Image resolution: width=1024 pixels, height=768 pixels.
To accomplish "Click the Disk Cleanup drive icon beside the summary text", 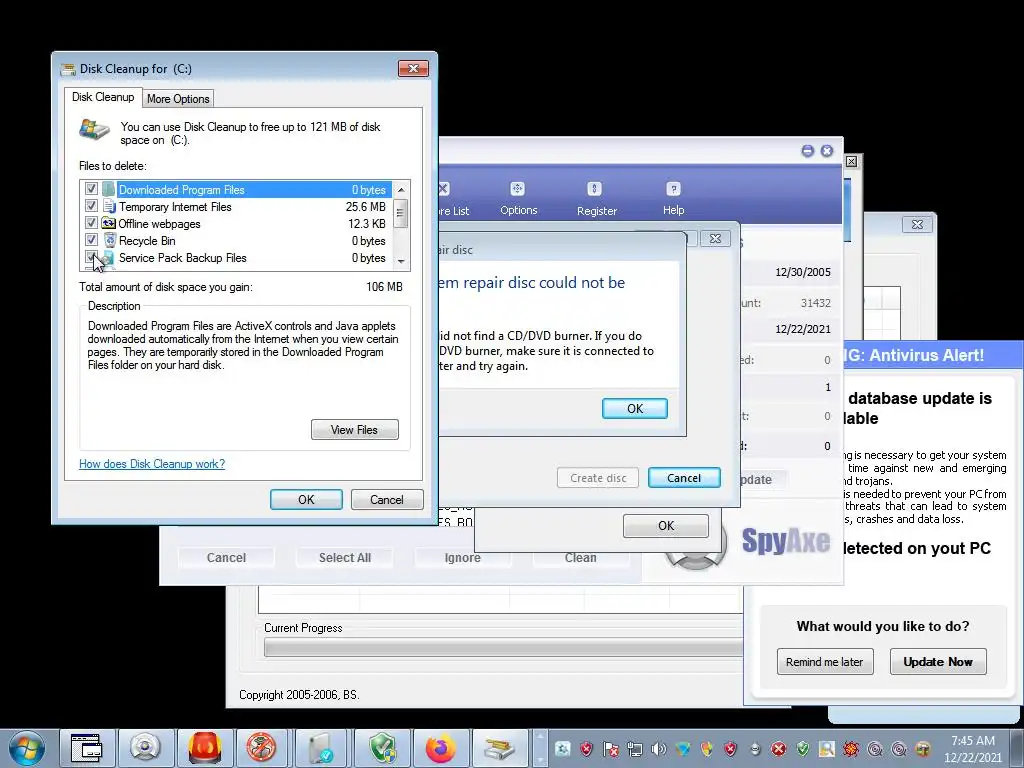I will point(95,129).
